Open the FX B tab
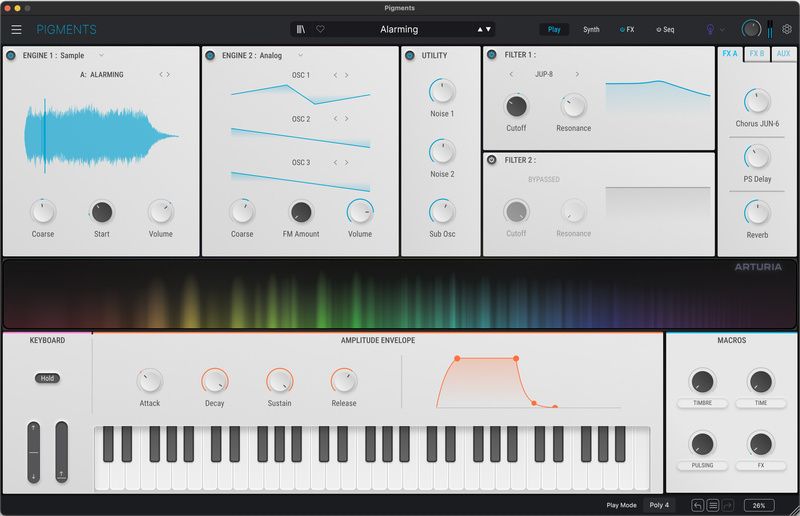The image size is (800, 516). pyautogui.click(x=757, y=54)
